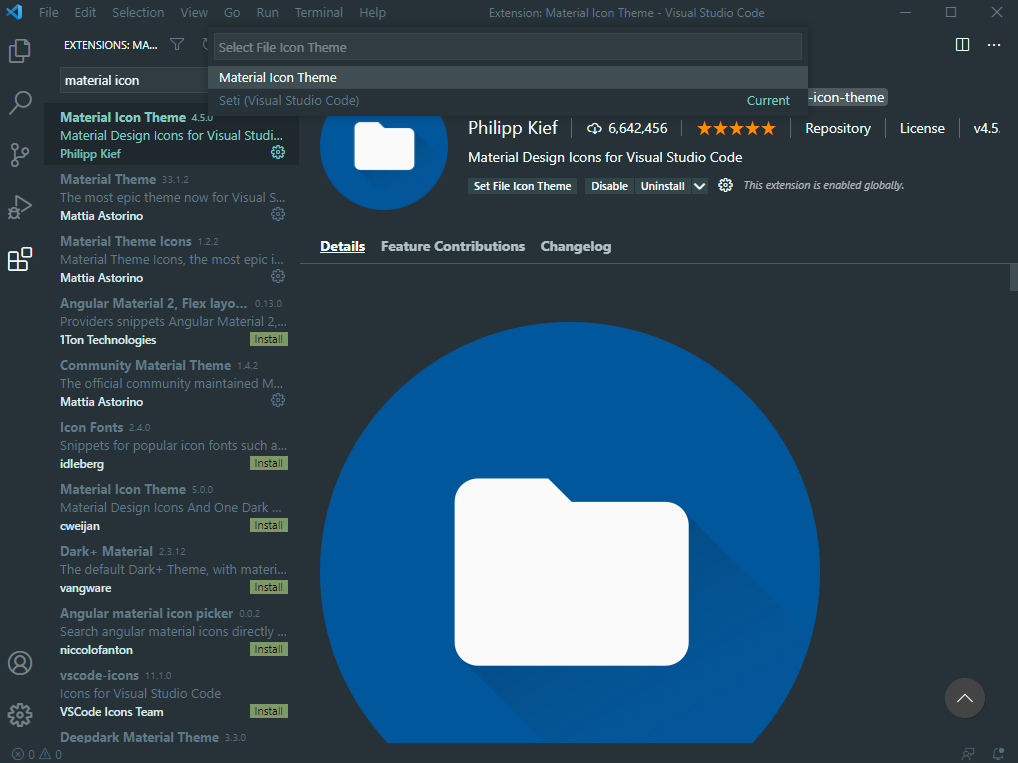Click the gear icon beside Uninstall button
This screenshot has width=1018, height=763.
[725, 186]
